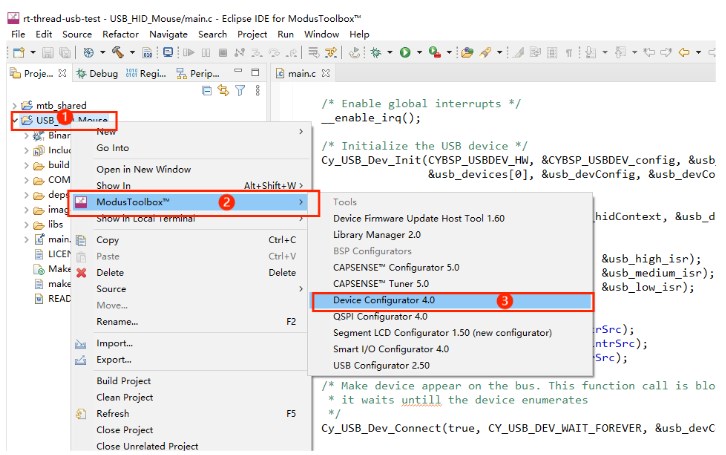The image size is (726, 455).
Task: Click the Search flashlight icon
Action: point(485,52)
